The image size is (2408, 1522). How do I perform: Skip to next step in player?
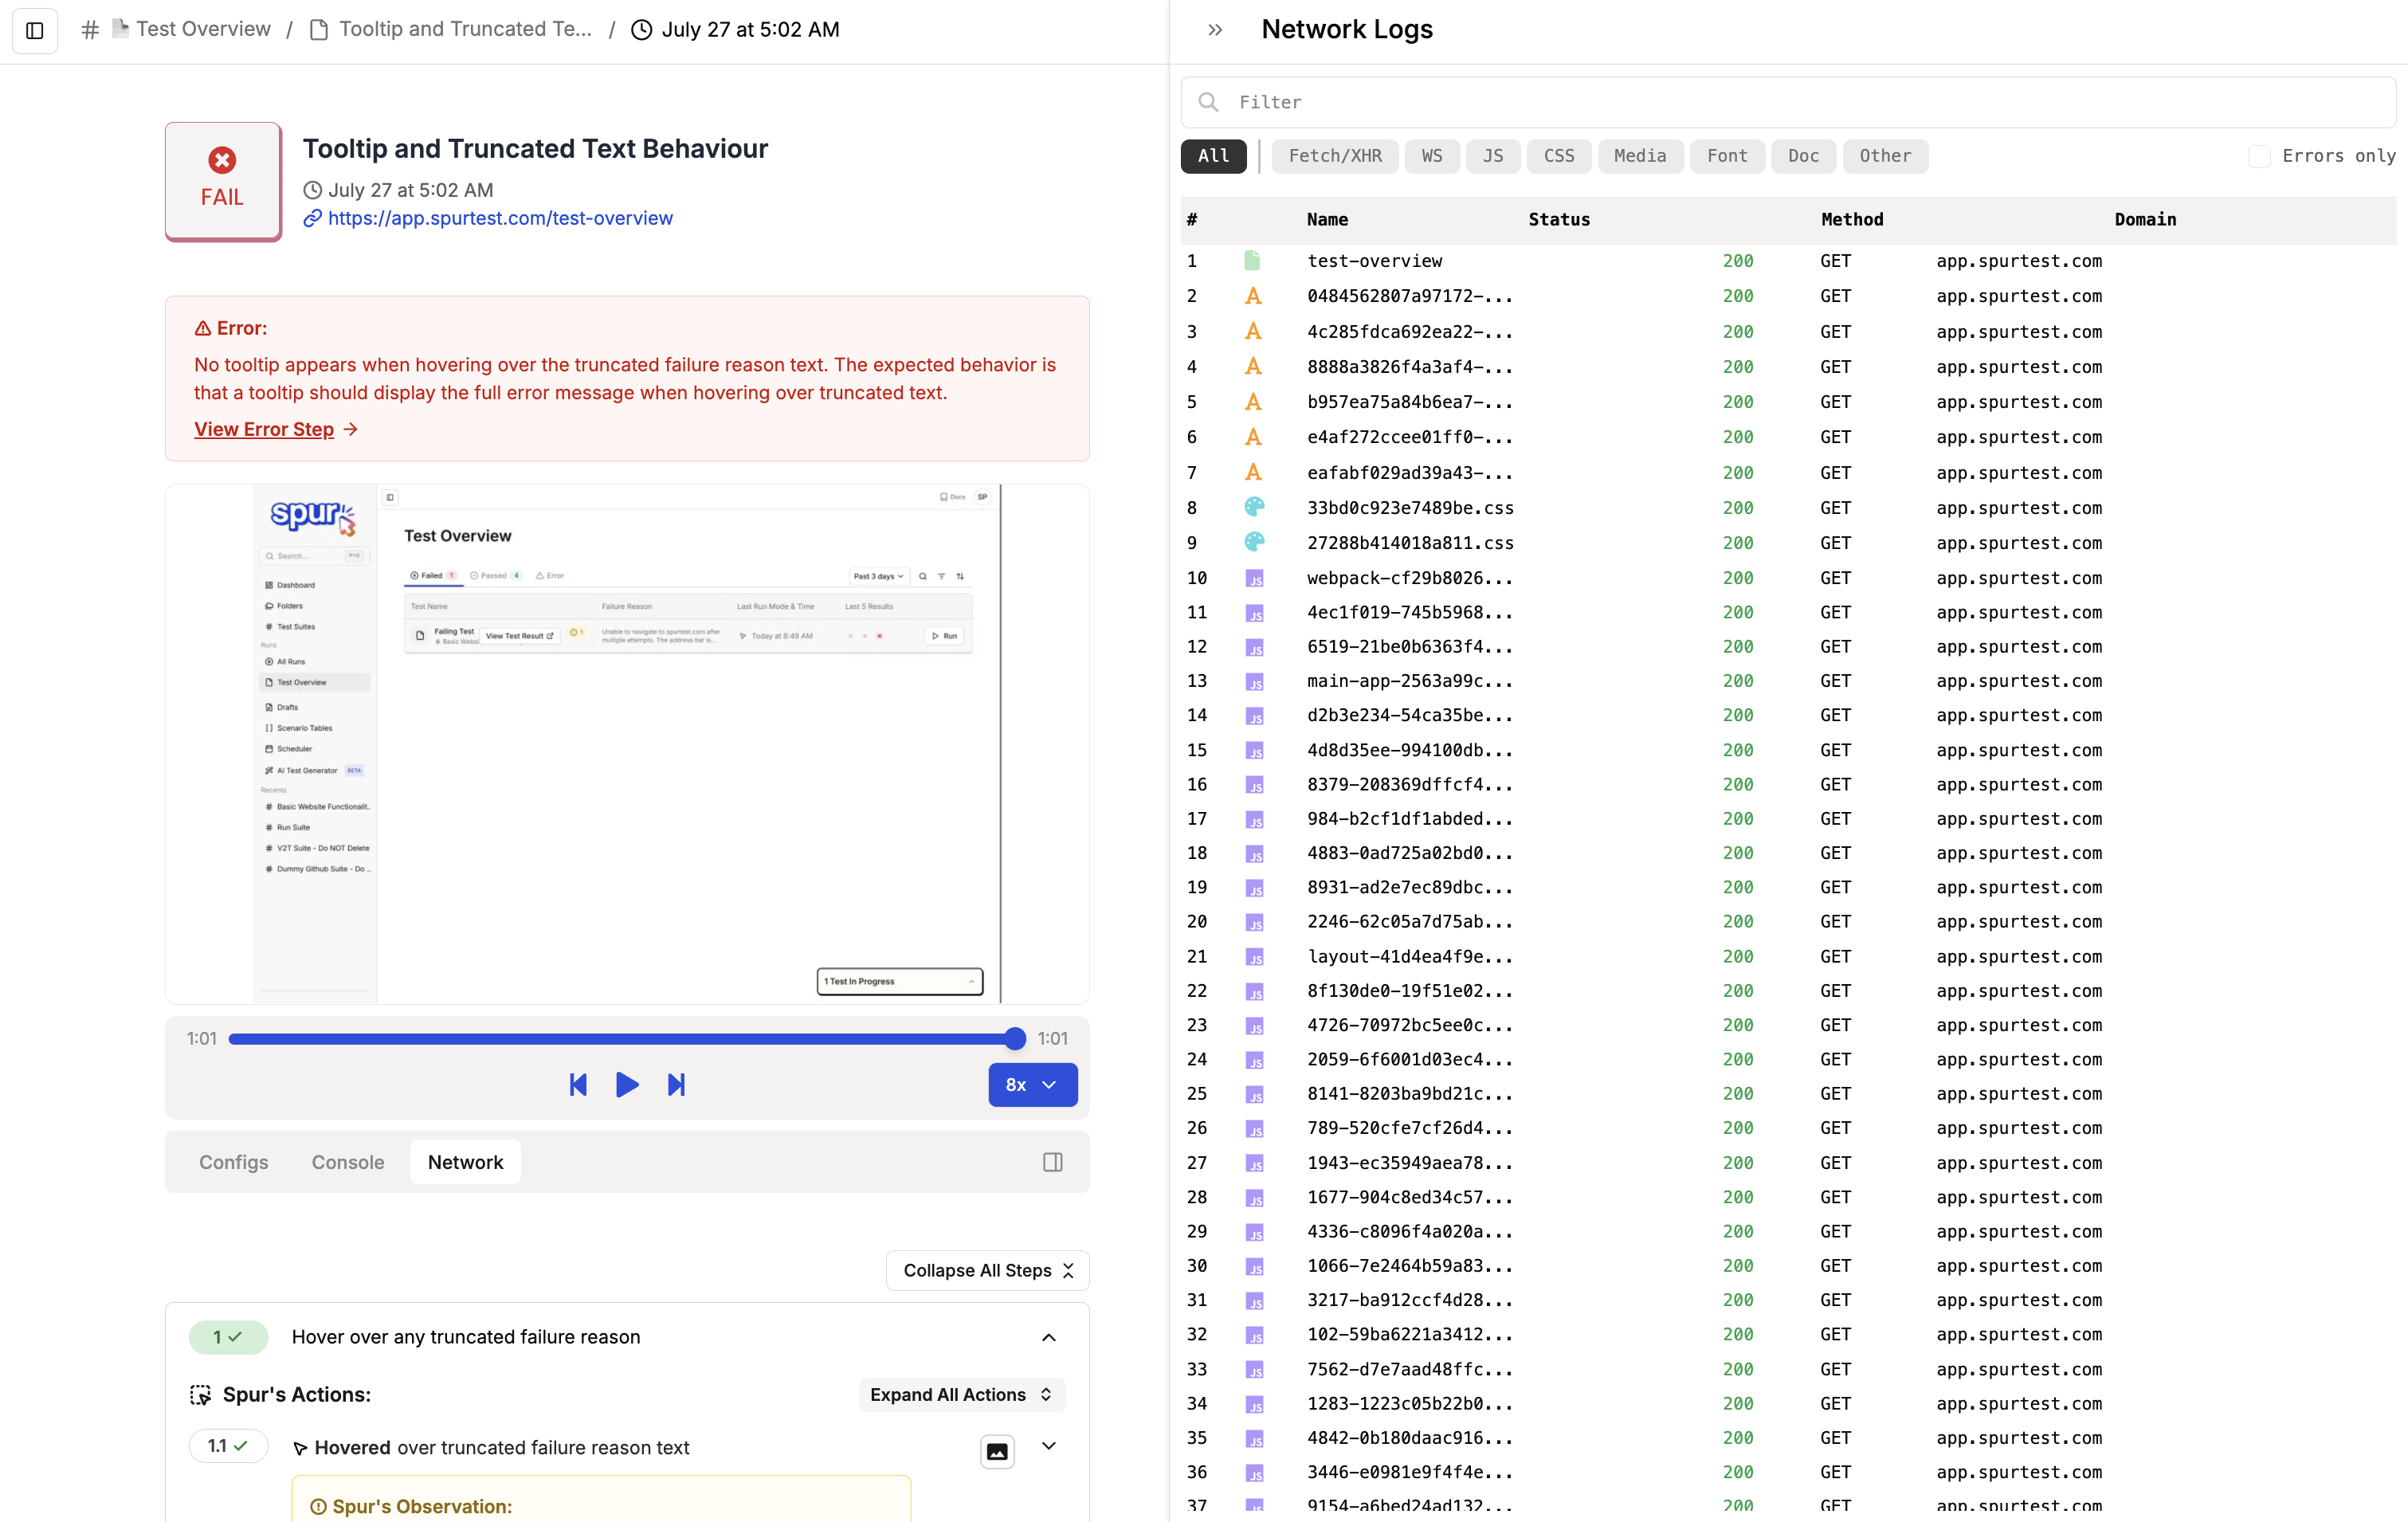pyautogui.click(x=676, y=1084)
